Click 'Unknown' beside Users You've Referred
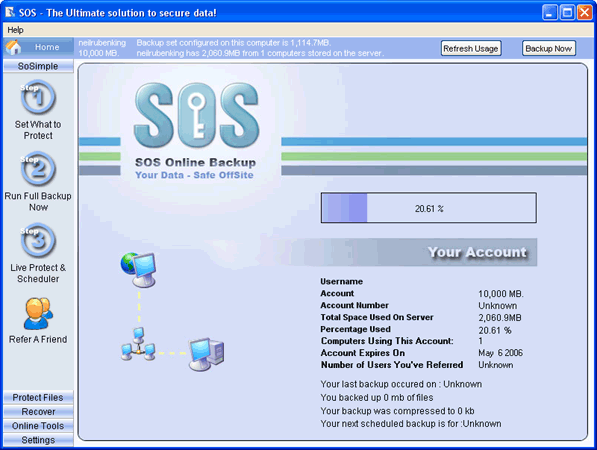Viewport: 597px width, 450px height. [496, 365]
